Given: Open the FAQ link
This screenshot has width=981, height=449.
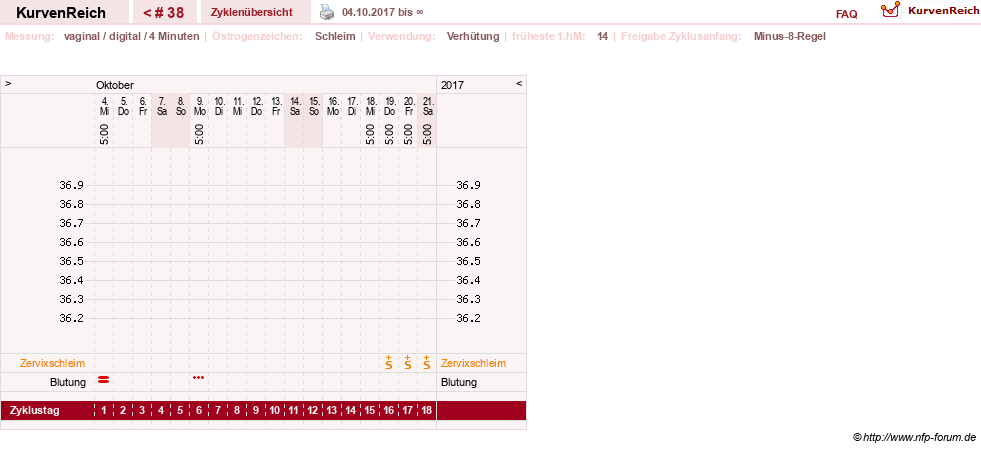Looking at the screenshot, I should pyautogui.click(x=846, y=14).
